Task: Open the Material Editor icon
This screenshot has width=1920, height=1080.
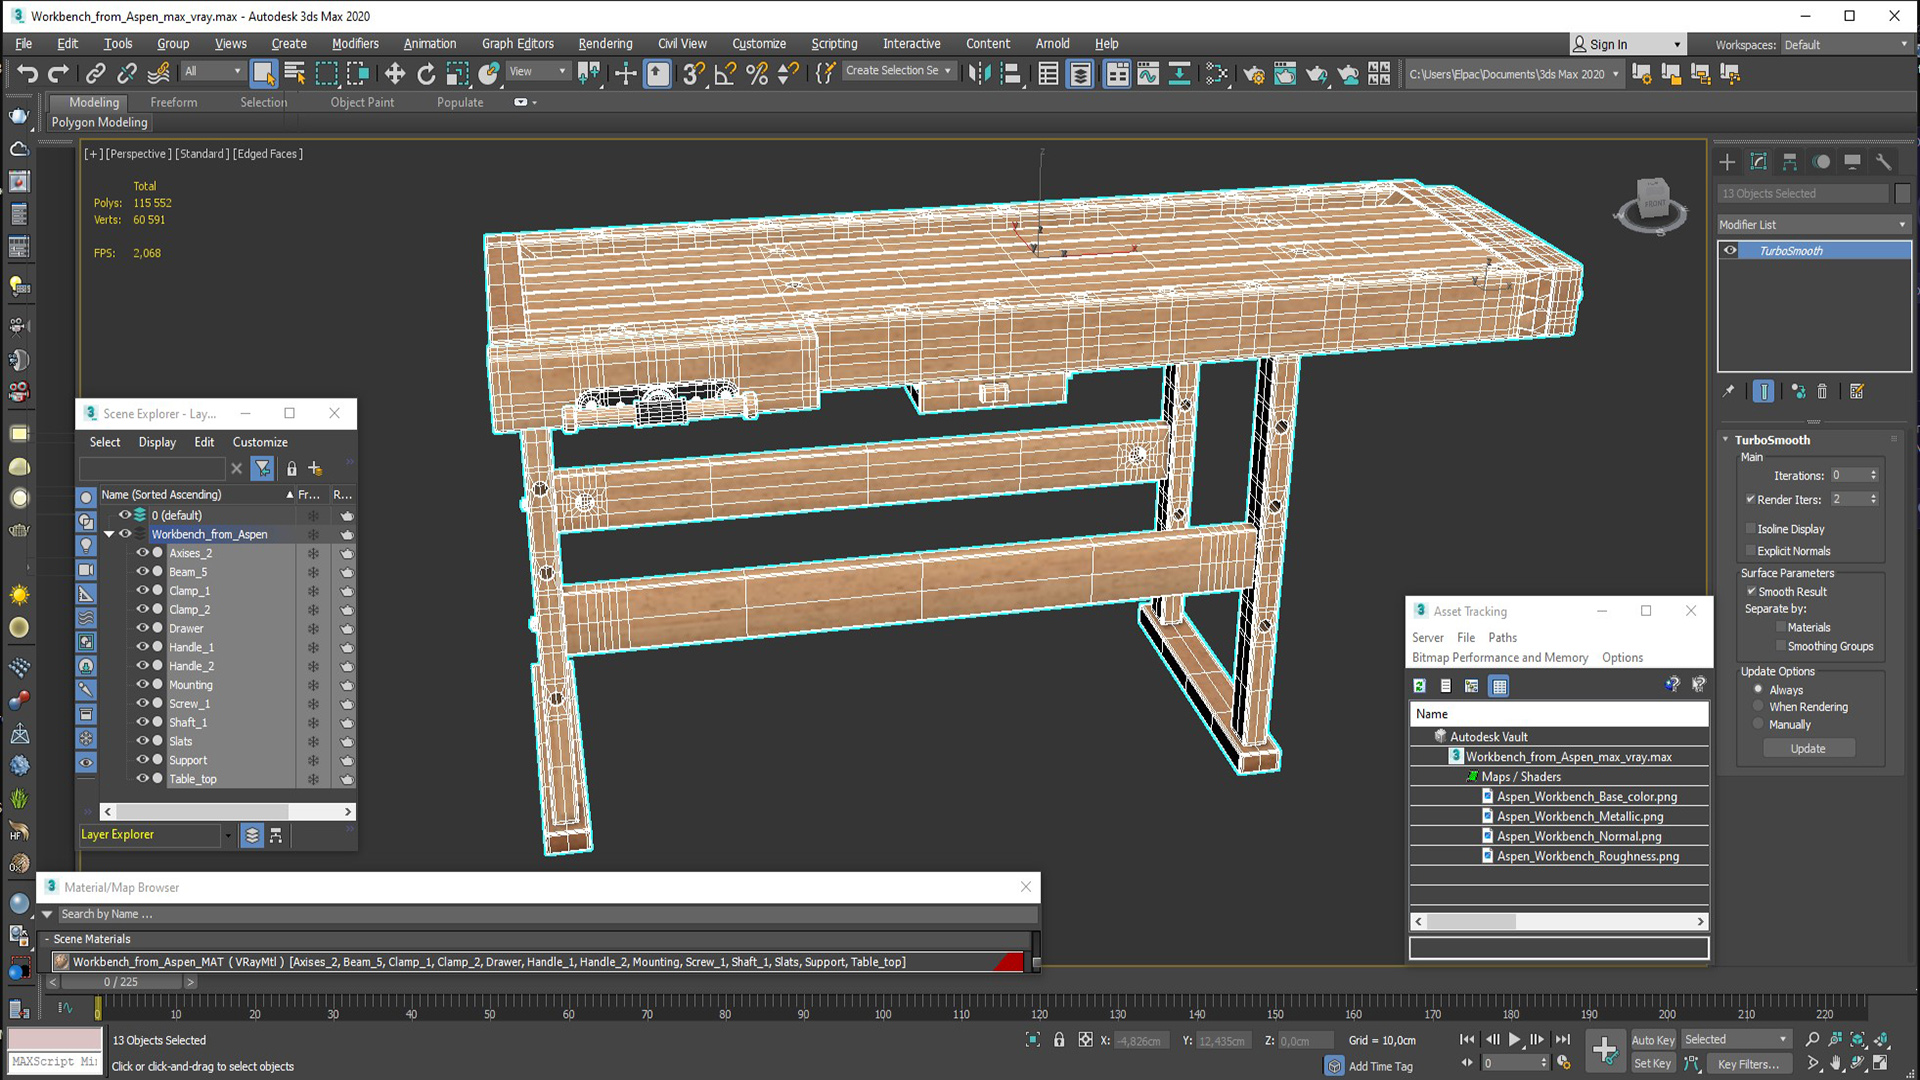Action: [1217, 73]
